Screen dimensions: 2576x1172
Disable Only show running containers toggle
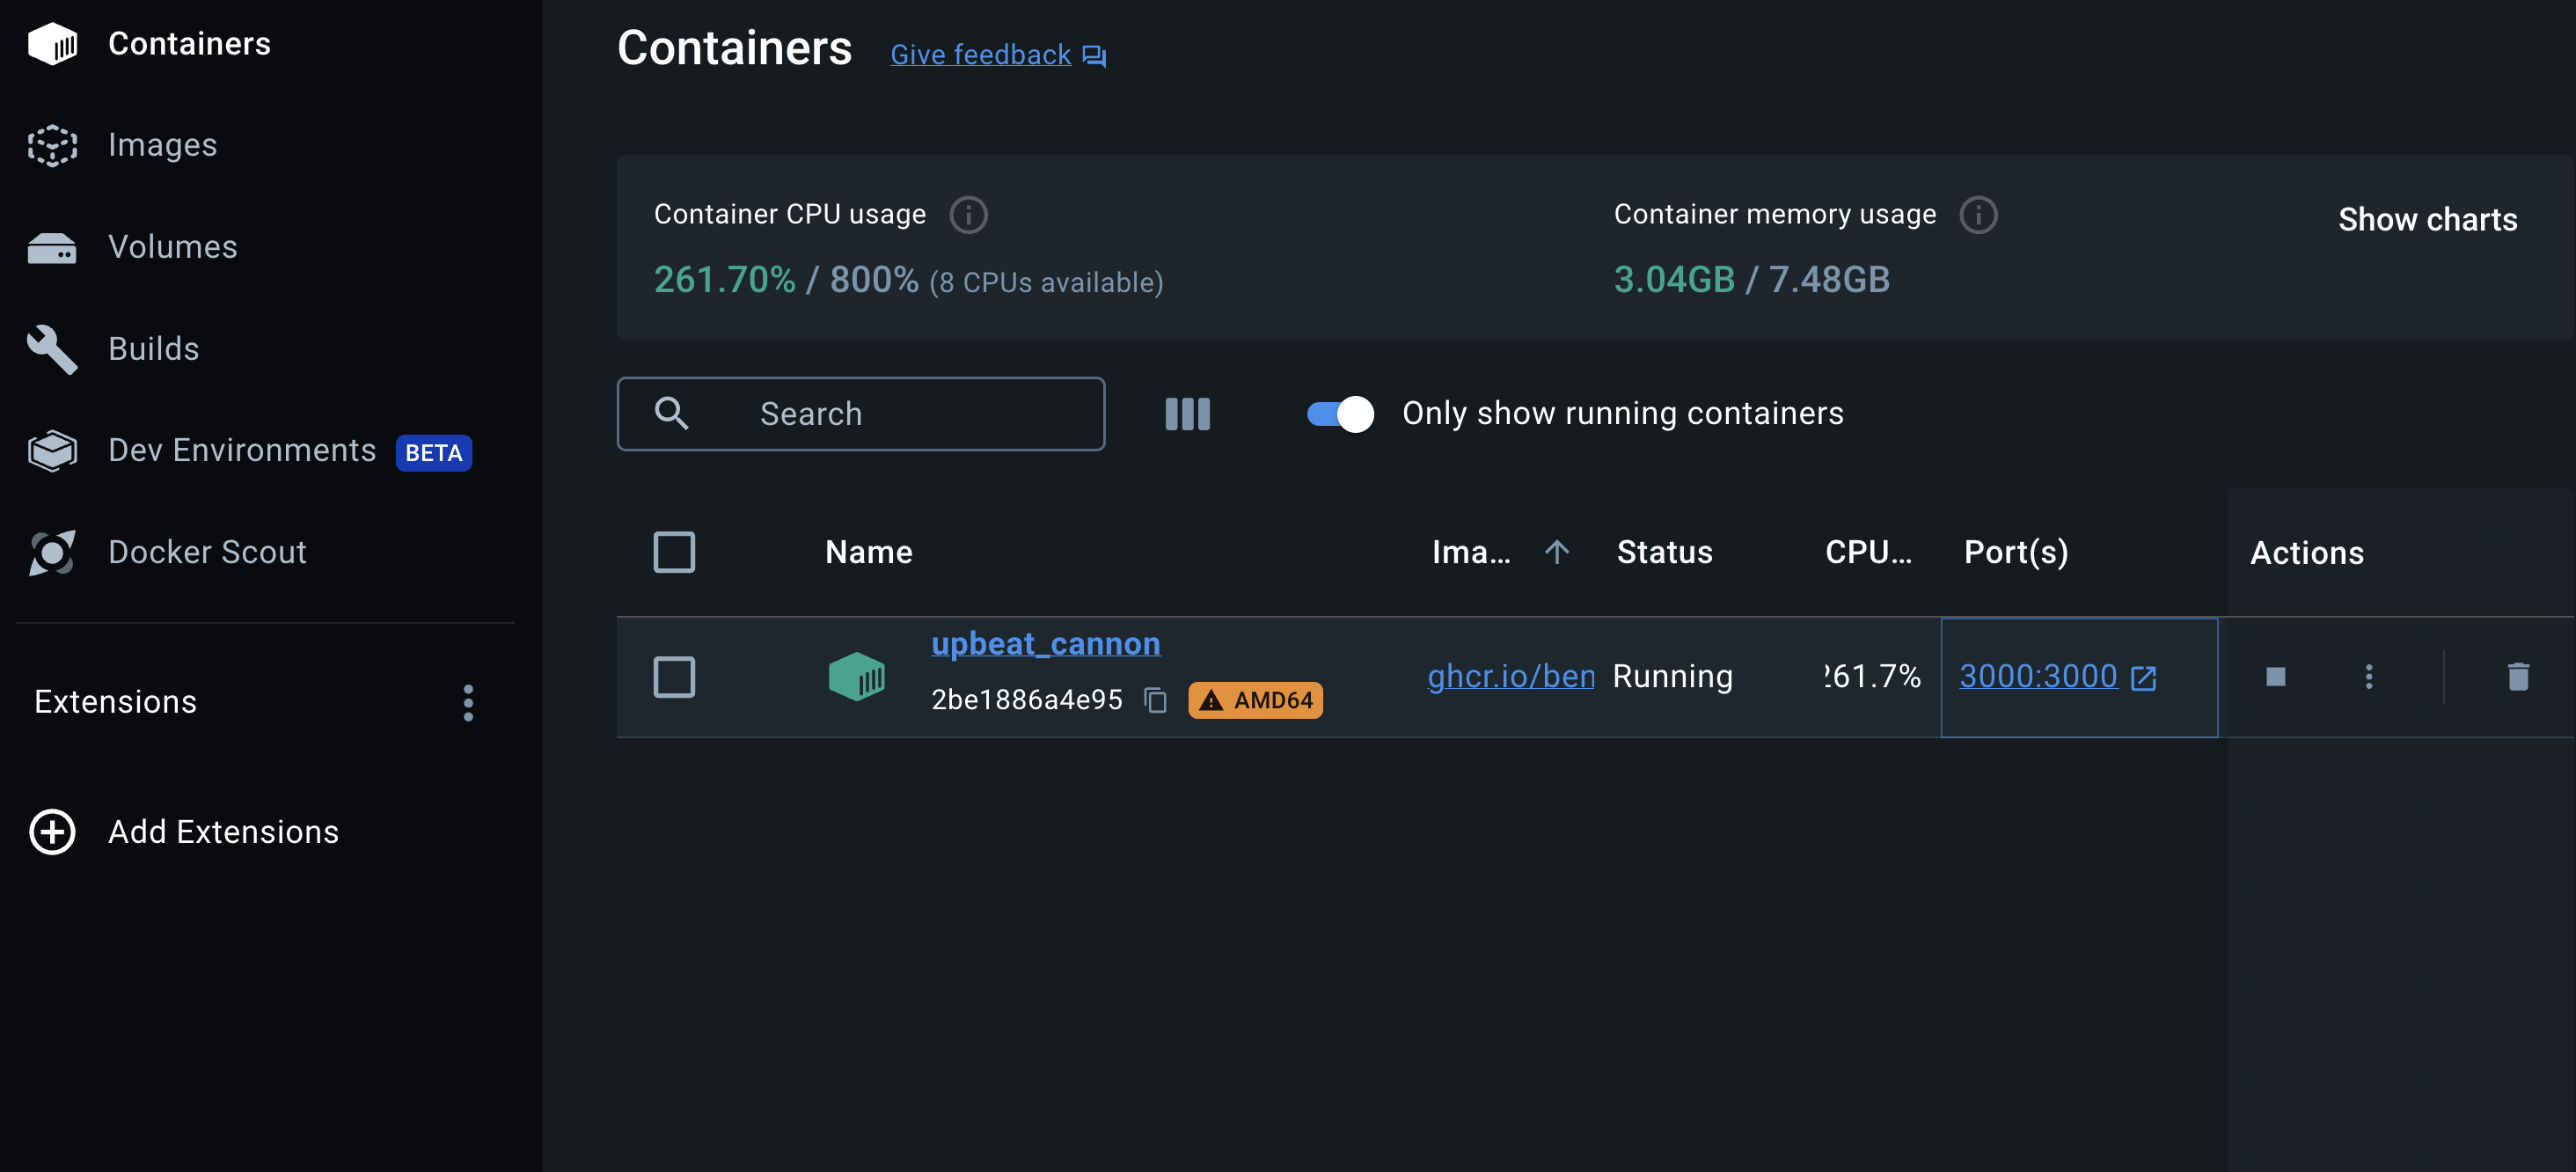pyautogui.click(x=1338, y=413)
